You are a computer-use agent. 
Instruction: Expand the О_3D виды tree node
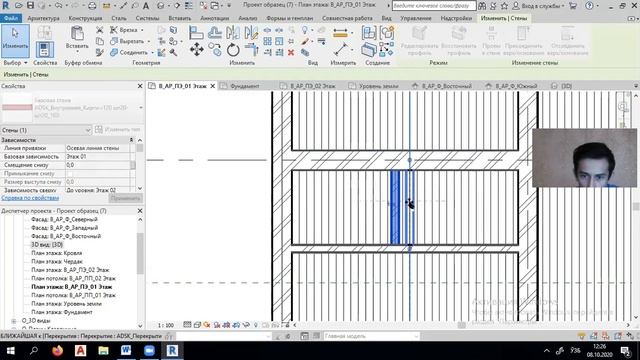[x=13, y=321]
